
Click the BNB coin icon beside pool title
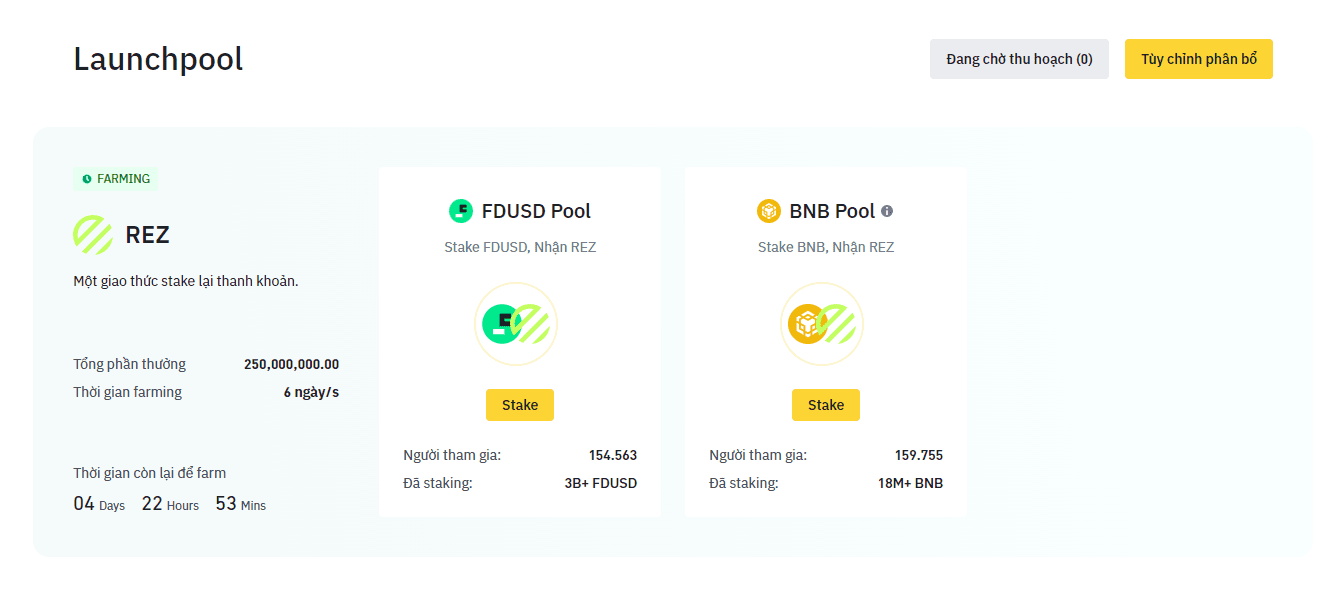(x=768, y=211)
